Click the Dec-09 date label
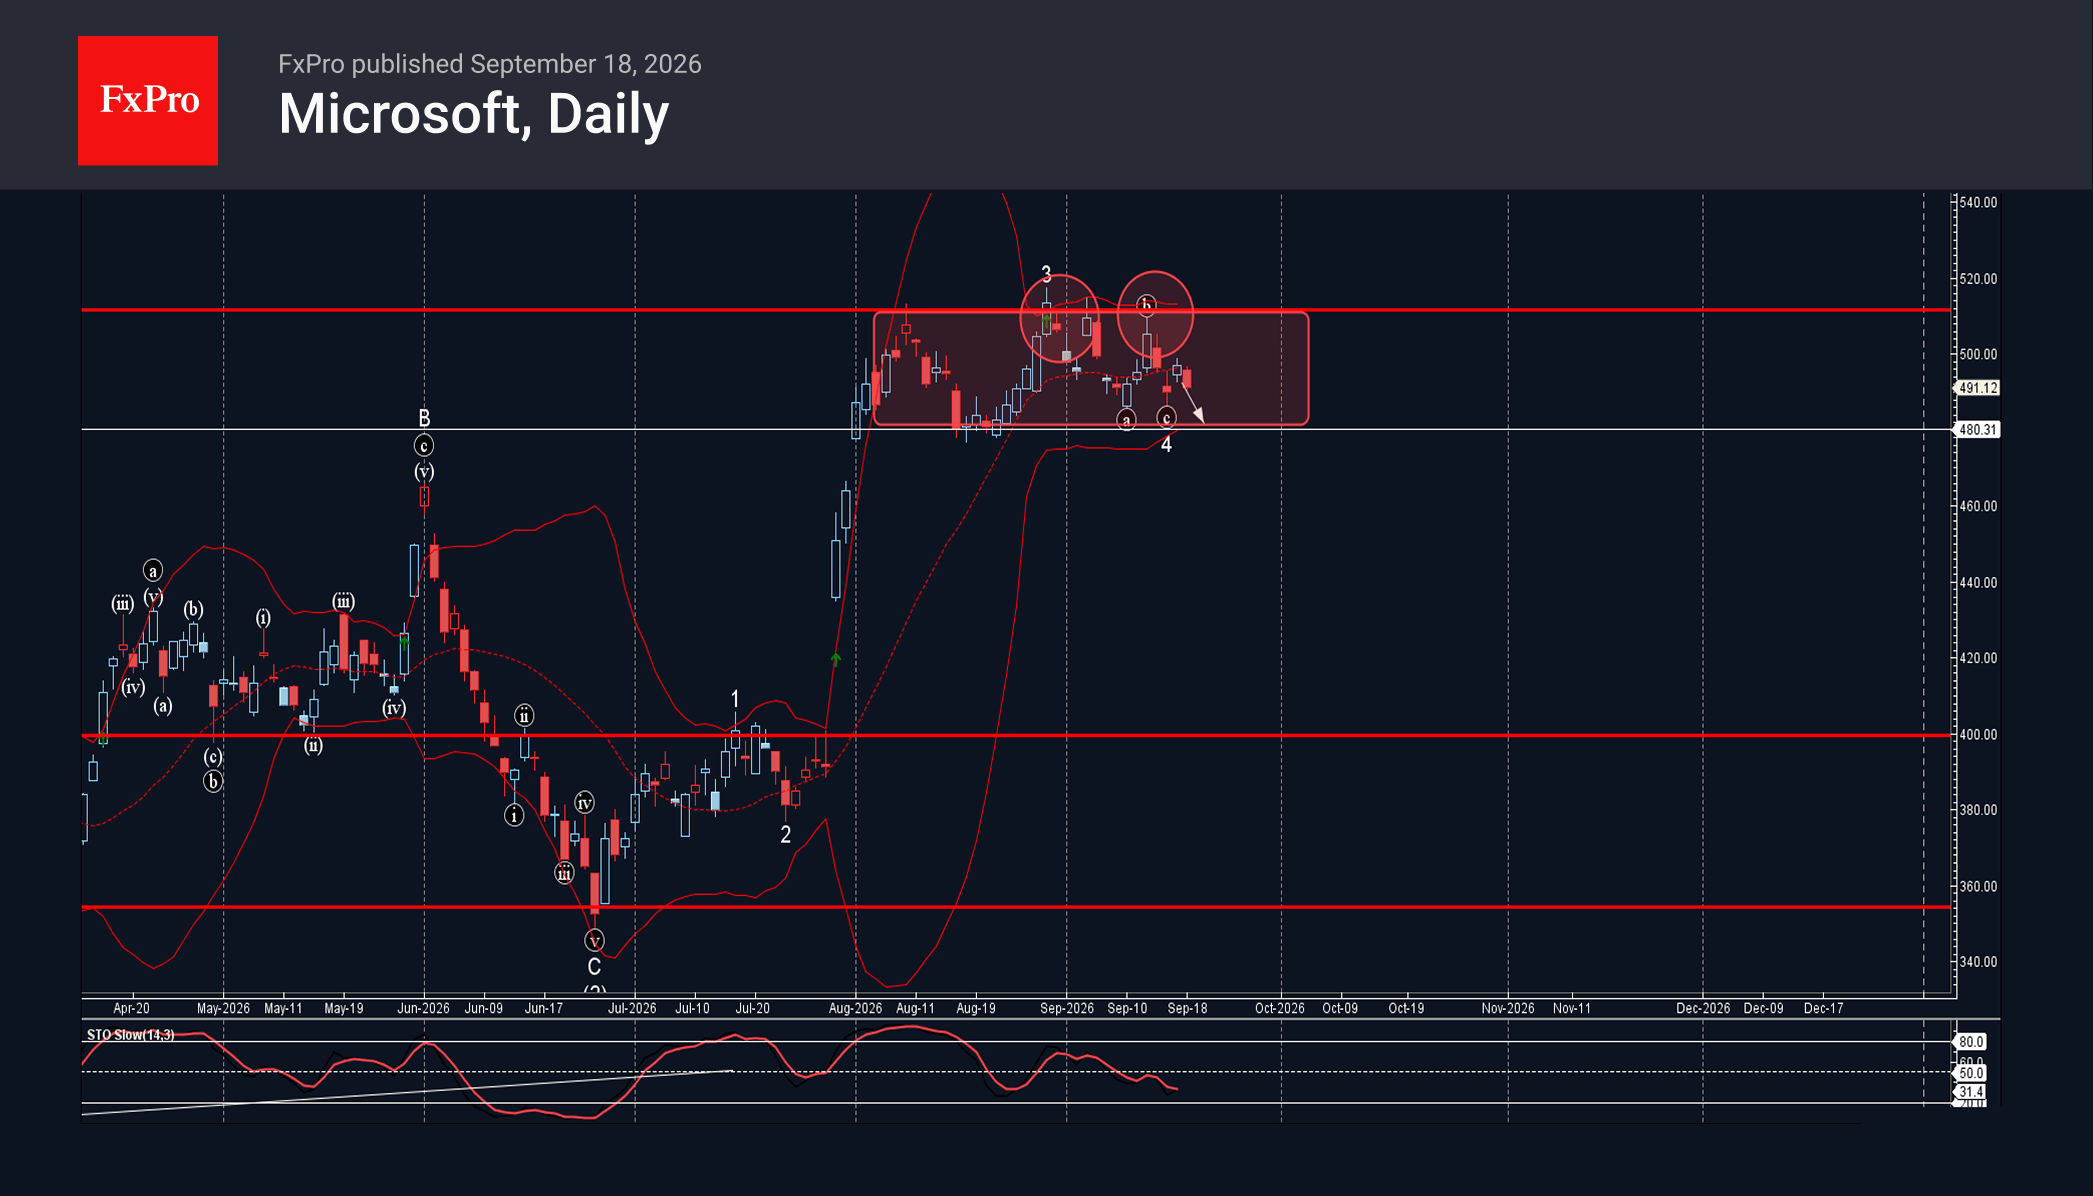Image resolution: width=2093 pixels, height=1196 pixels. 1763,1009
